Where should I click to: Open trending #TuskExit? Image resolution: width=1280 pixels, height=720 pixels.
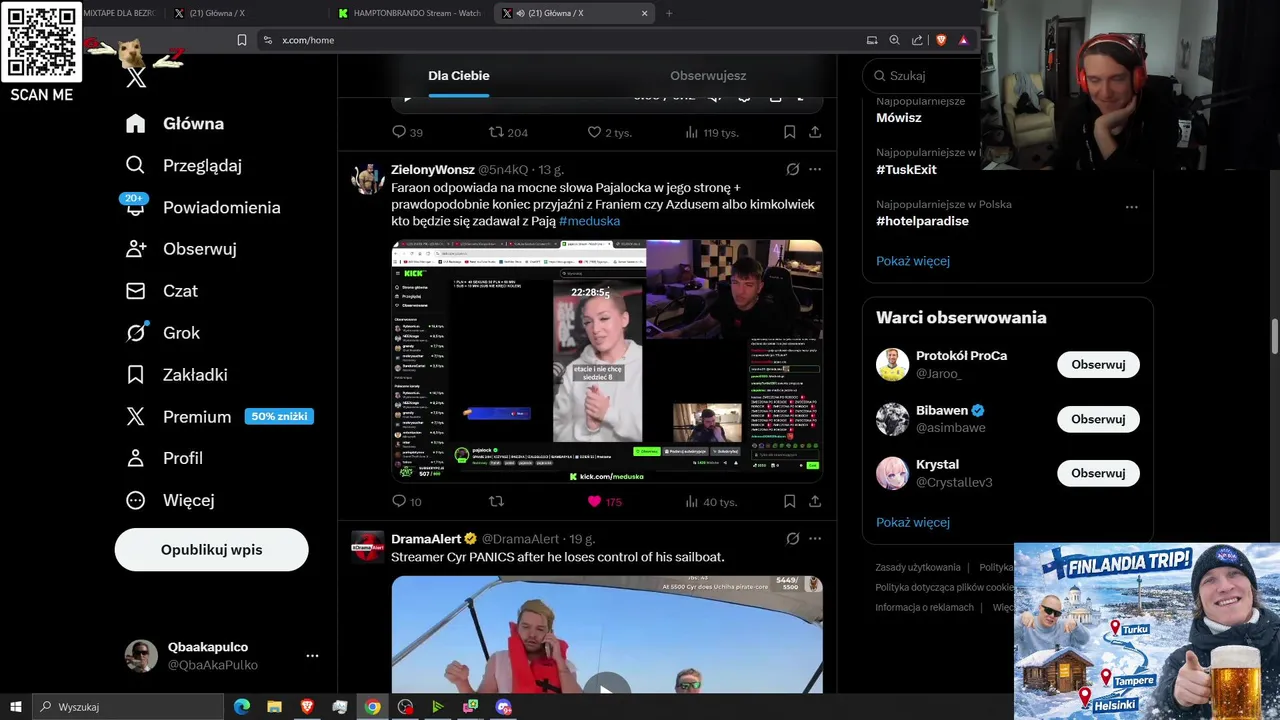(906, 170)
